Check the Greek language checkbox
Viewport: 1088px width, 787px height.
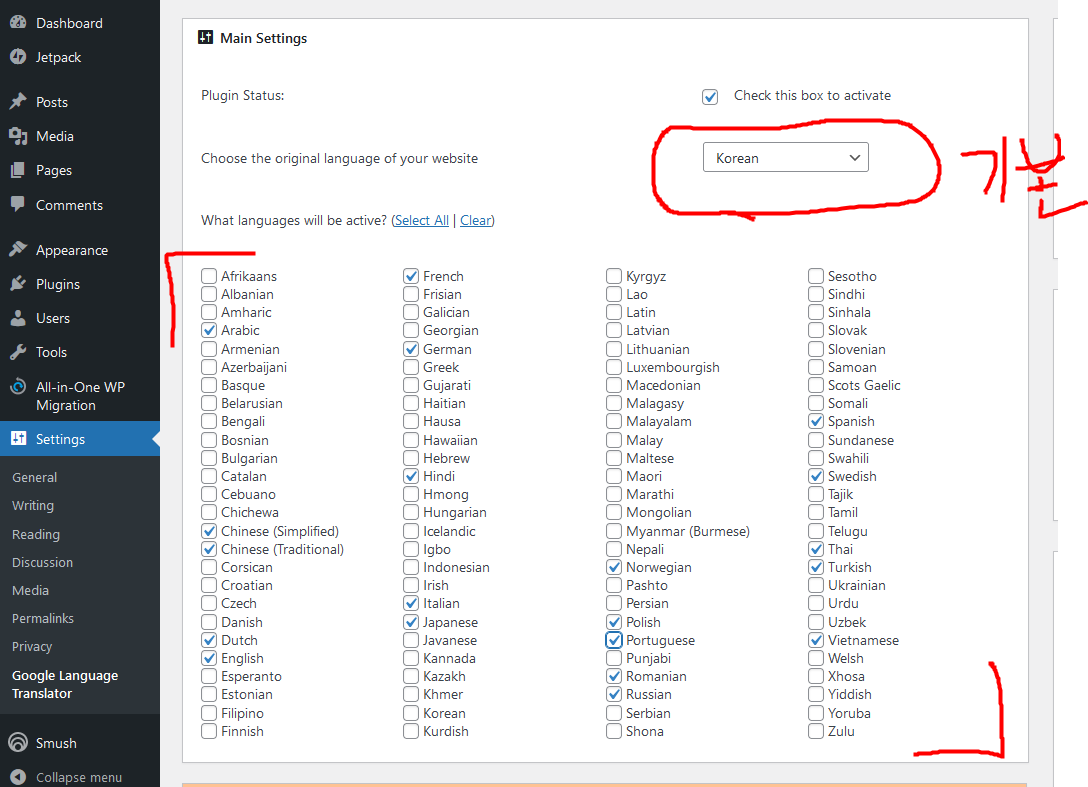[x=411, y=367]
